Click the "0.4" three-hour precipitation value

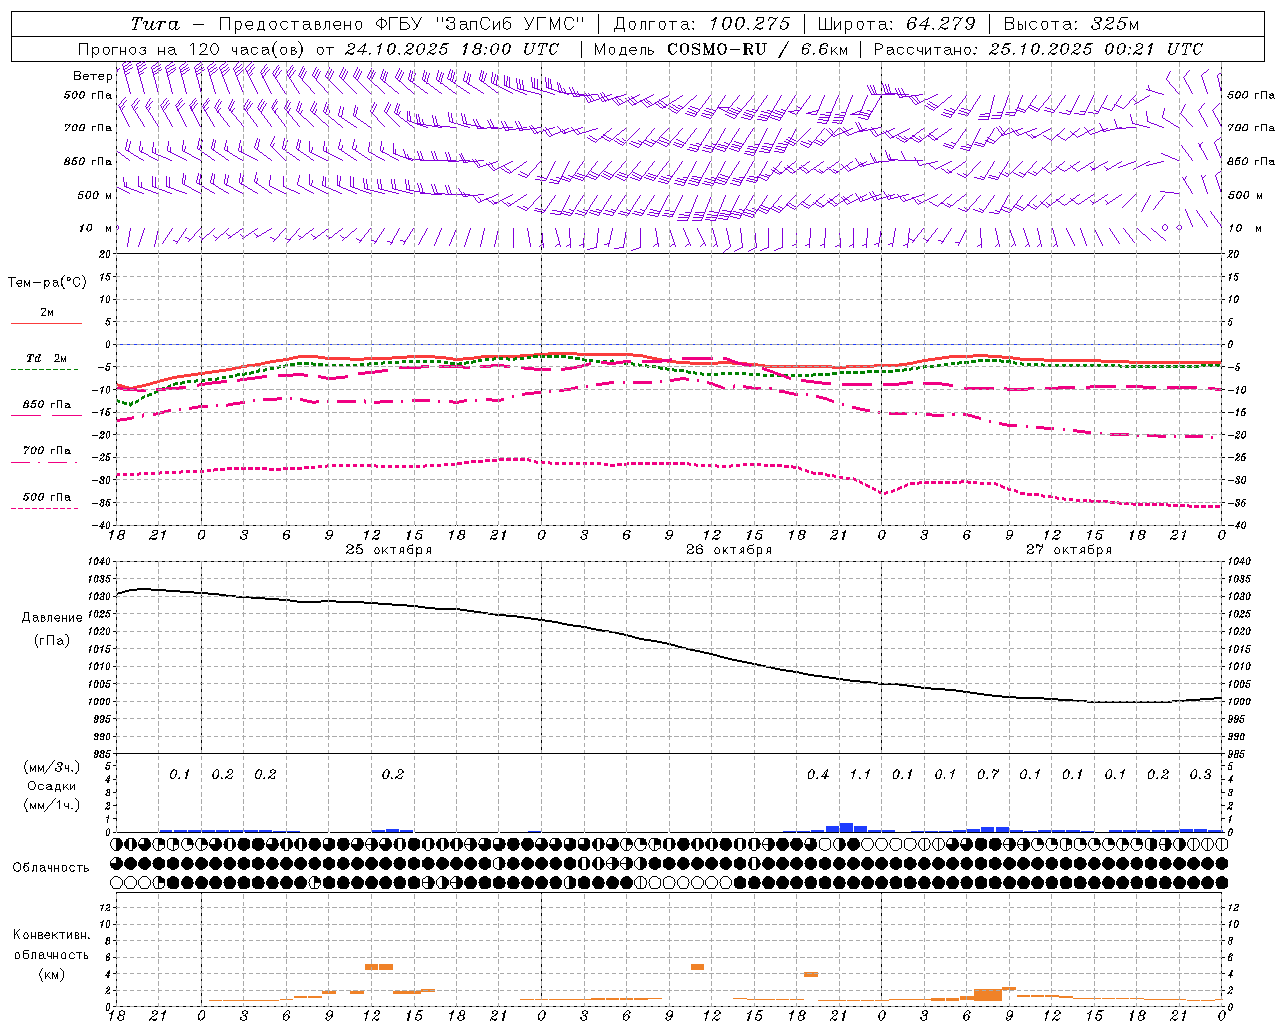(818, 774)
